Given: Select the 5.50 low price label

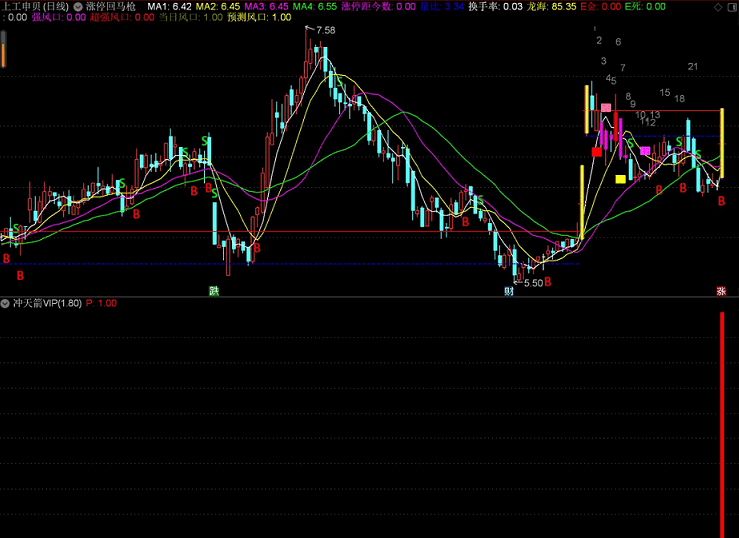Looking at the screenshot, I should pyautogui.click(x=534, y=283).
